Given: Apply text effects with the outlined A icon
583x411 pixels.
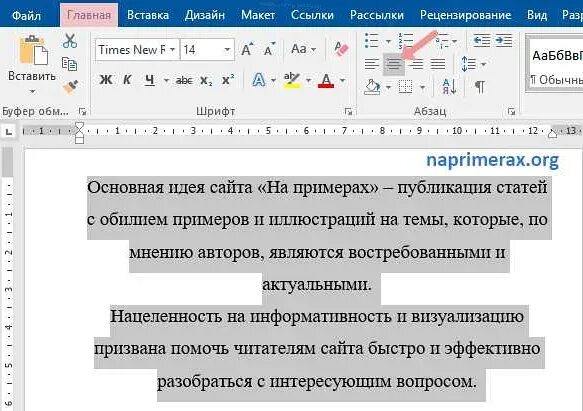Looking at the screenshot, I should click(x=259, y=80).
